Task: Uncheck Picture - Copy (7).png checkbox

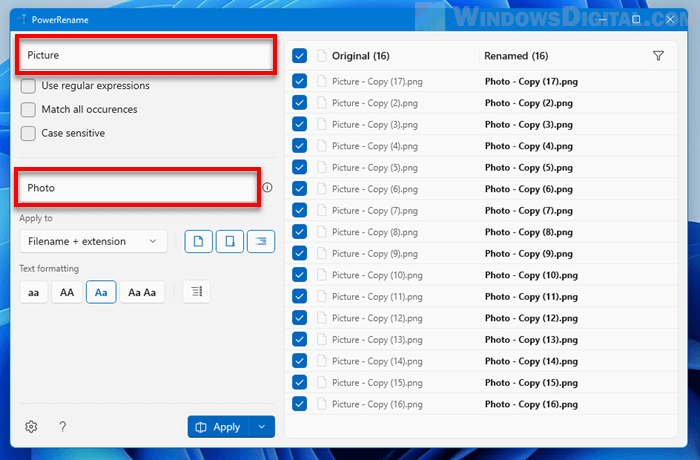Action: pyautogui.click(x=300, y=210)
